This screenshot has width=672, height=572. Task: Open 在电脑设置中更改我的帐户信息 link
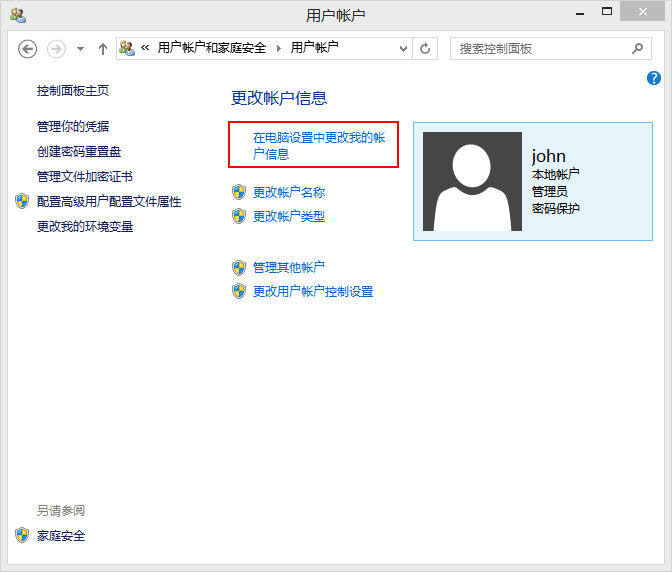[x=319, y=146]
